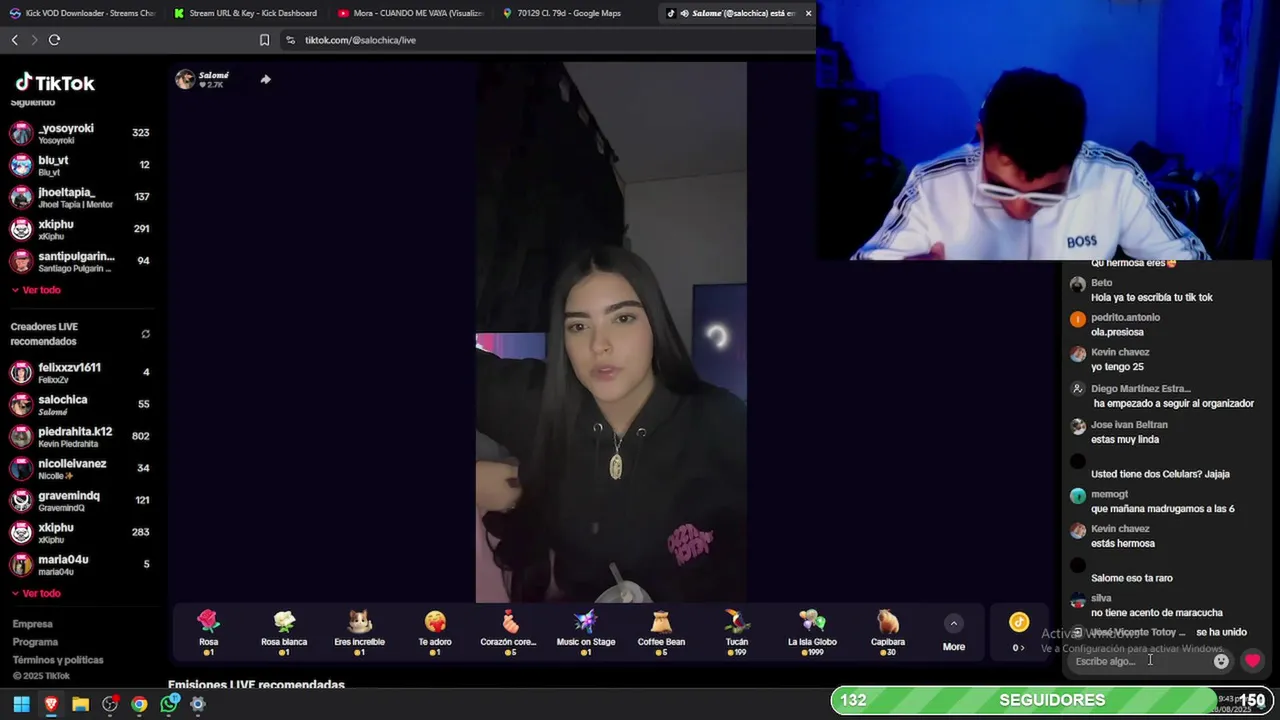Click Jose ivan Beltran username in chat
The width and height of the screenshot is (1280, 720).
click(1129, 425)
